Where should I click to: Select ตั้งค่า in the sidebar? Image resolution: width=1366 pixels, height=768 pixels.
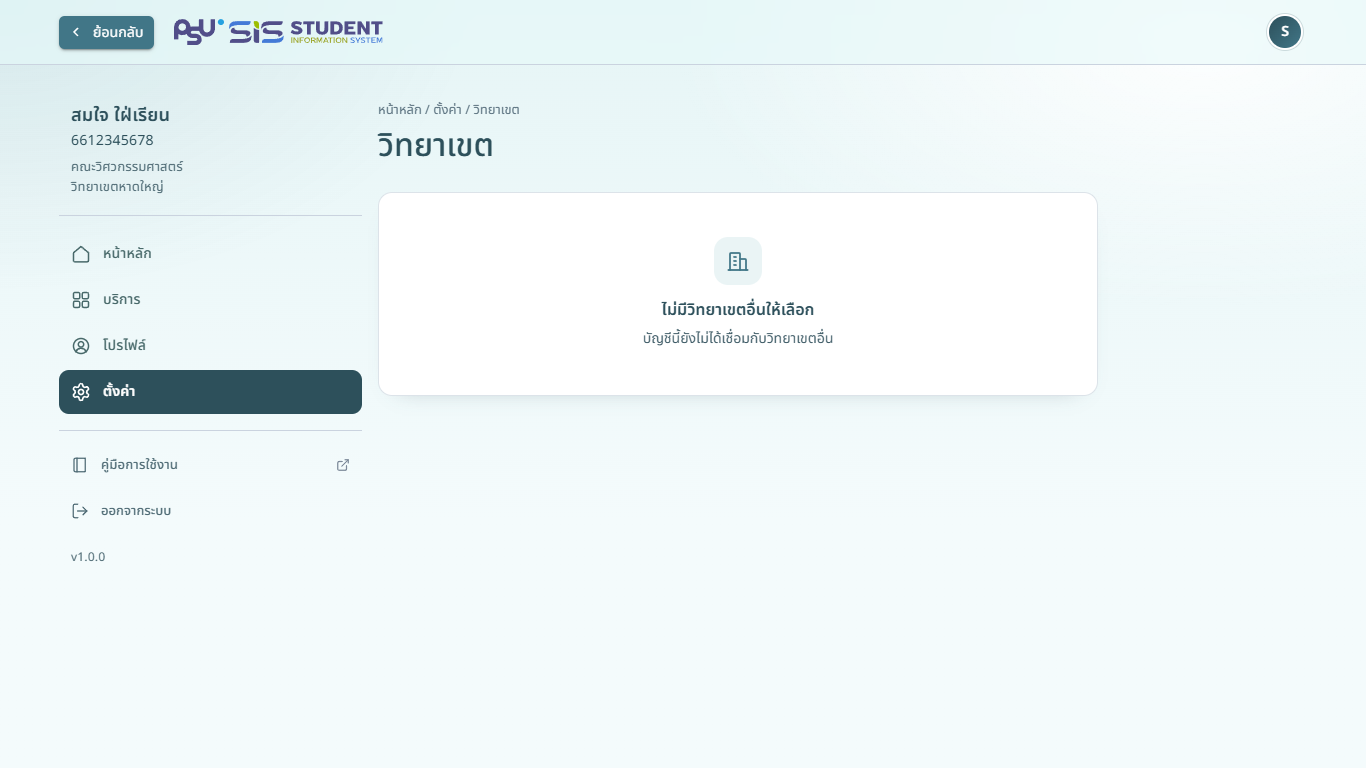(210, 392)
